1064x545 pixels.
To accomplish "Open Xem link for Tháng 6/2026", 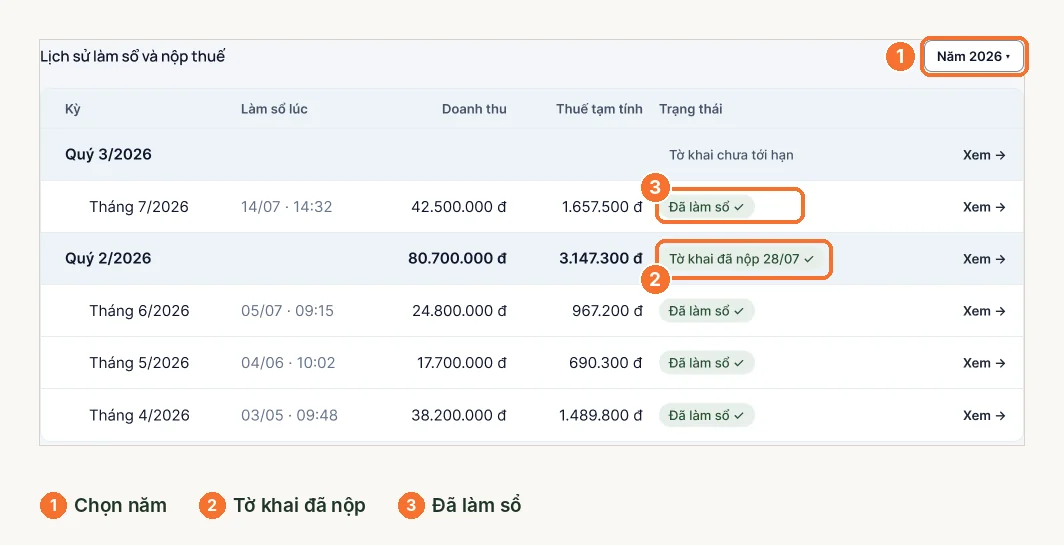I will click(984, 311).
